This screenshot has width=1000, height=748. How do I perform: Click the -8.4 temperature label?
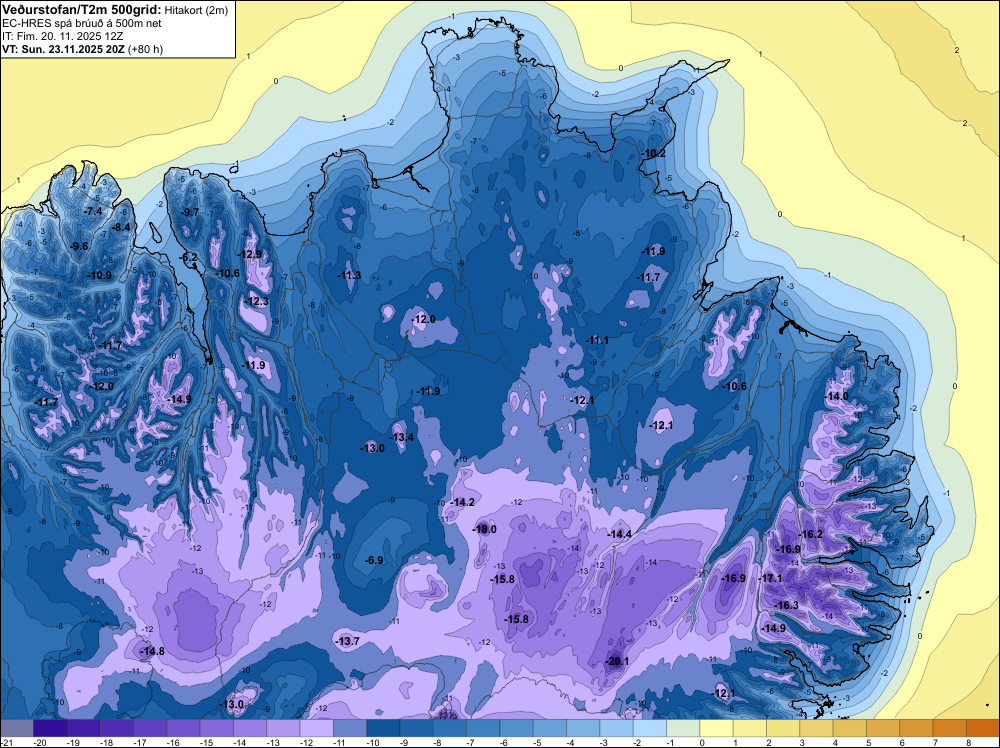tap(120, 226)
